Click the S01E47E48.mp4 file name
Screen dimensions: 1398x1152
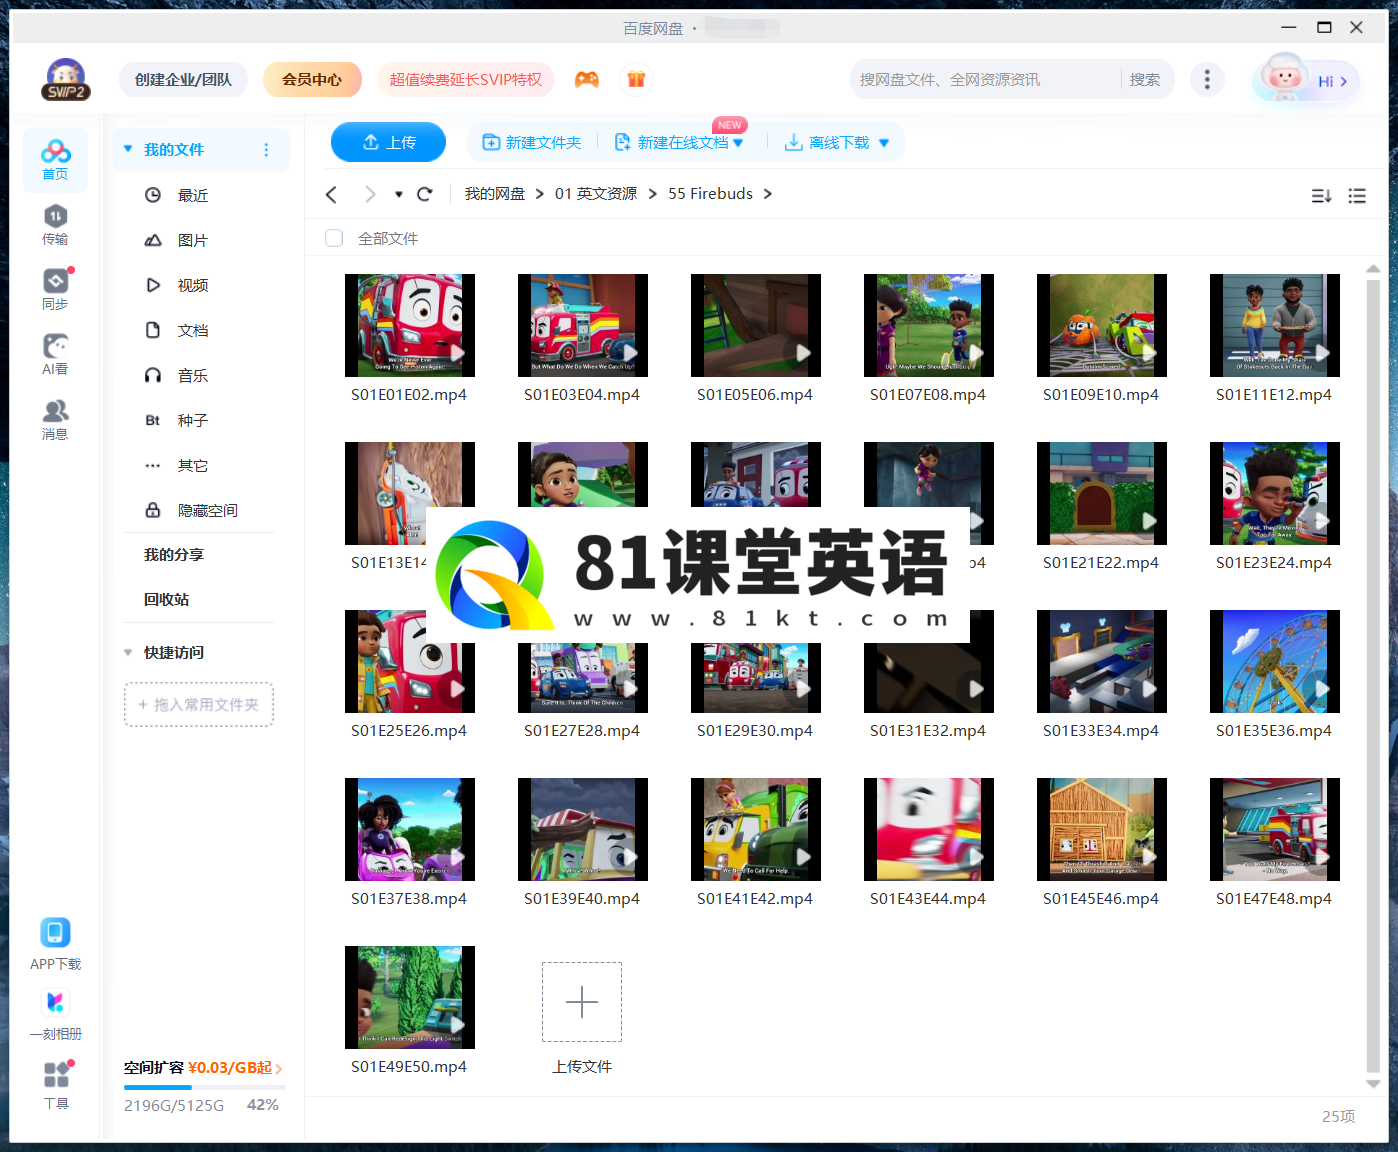1274,899
